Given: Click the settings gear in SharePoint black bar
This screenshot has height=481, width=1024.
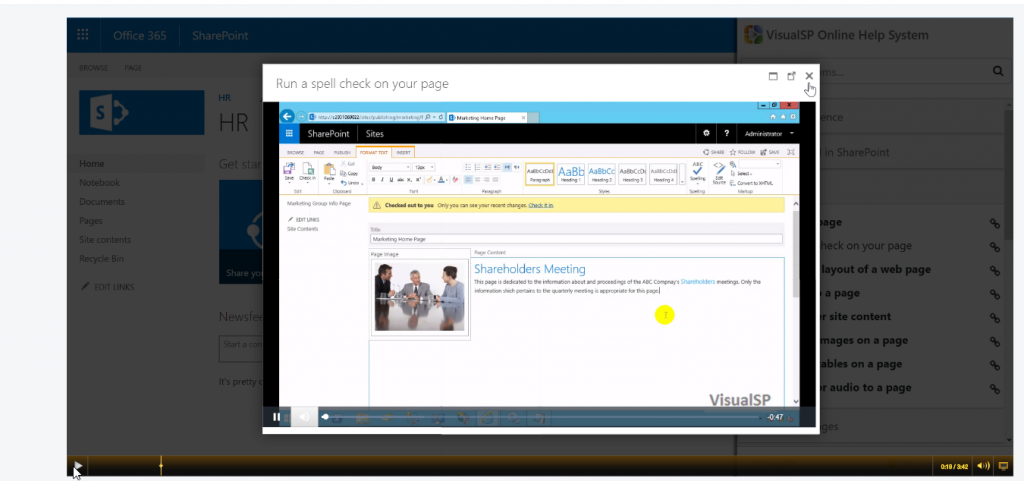Looking at the screenshot, I should coord(706,134).
